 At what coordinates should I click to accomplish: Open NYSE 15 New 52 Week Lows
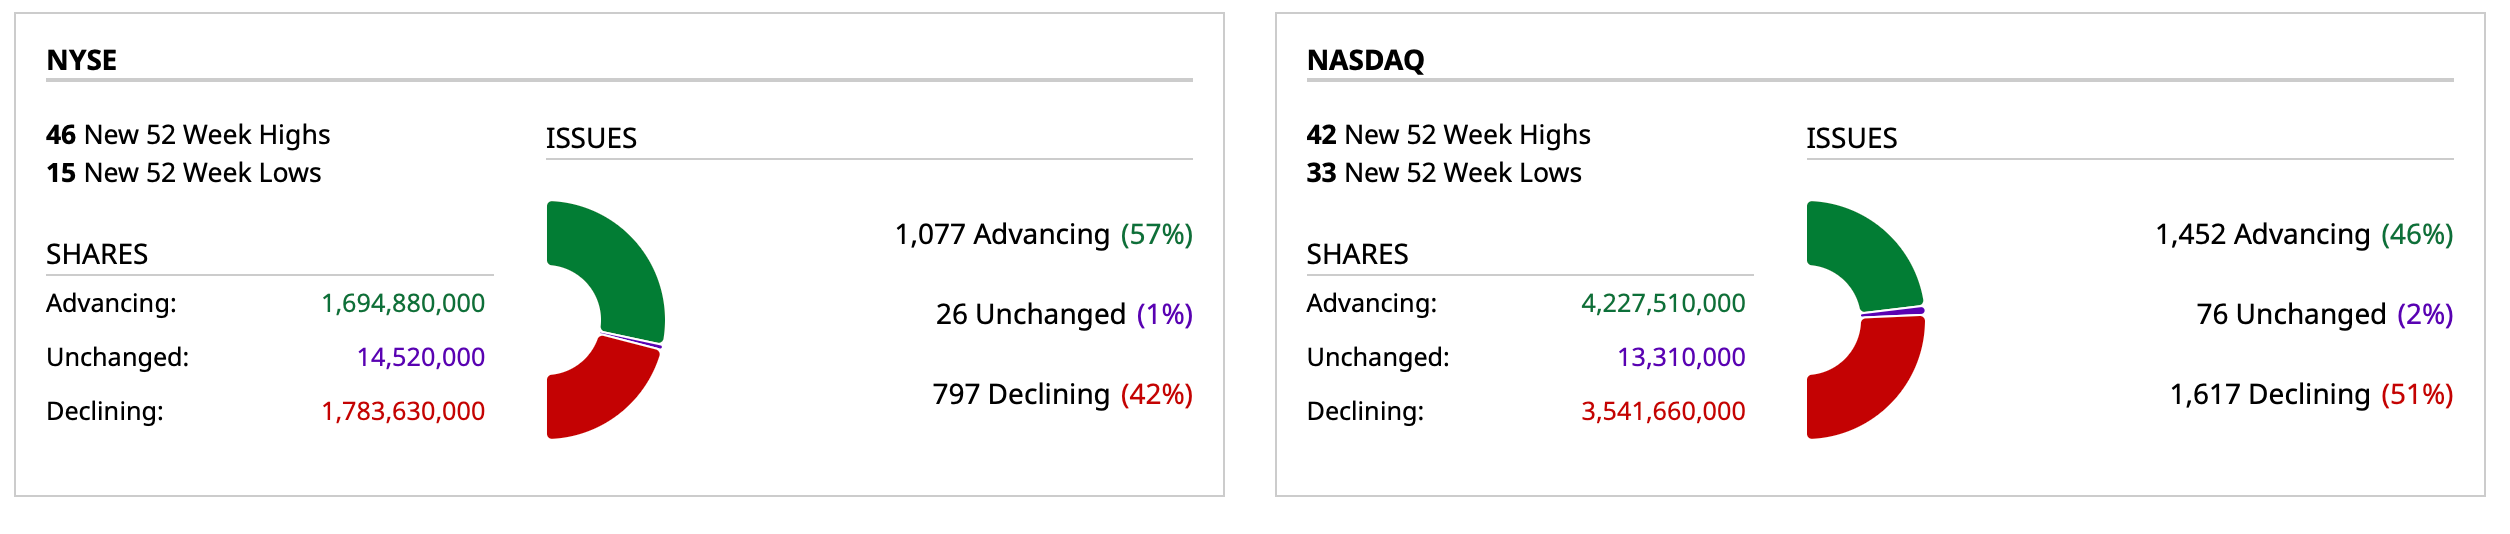(184, 173)
